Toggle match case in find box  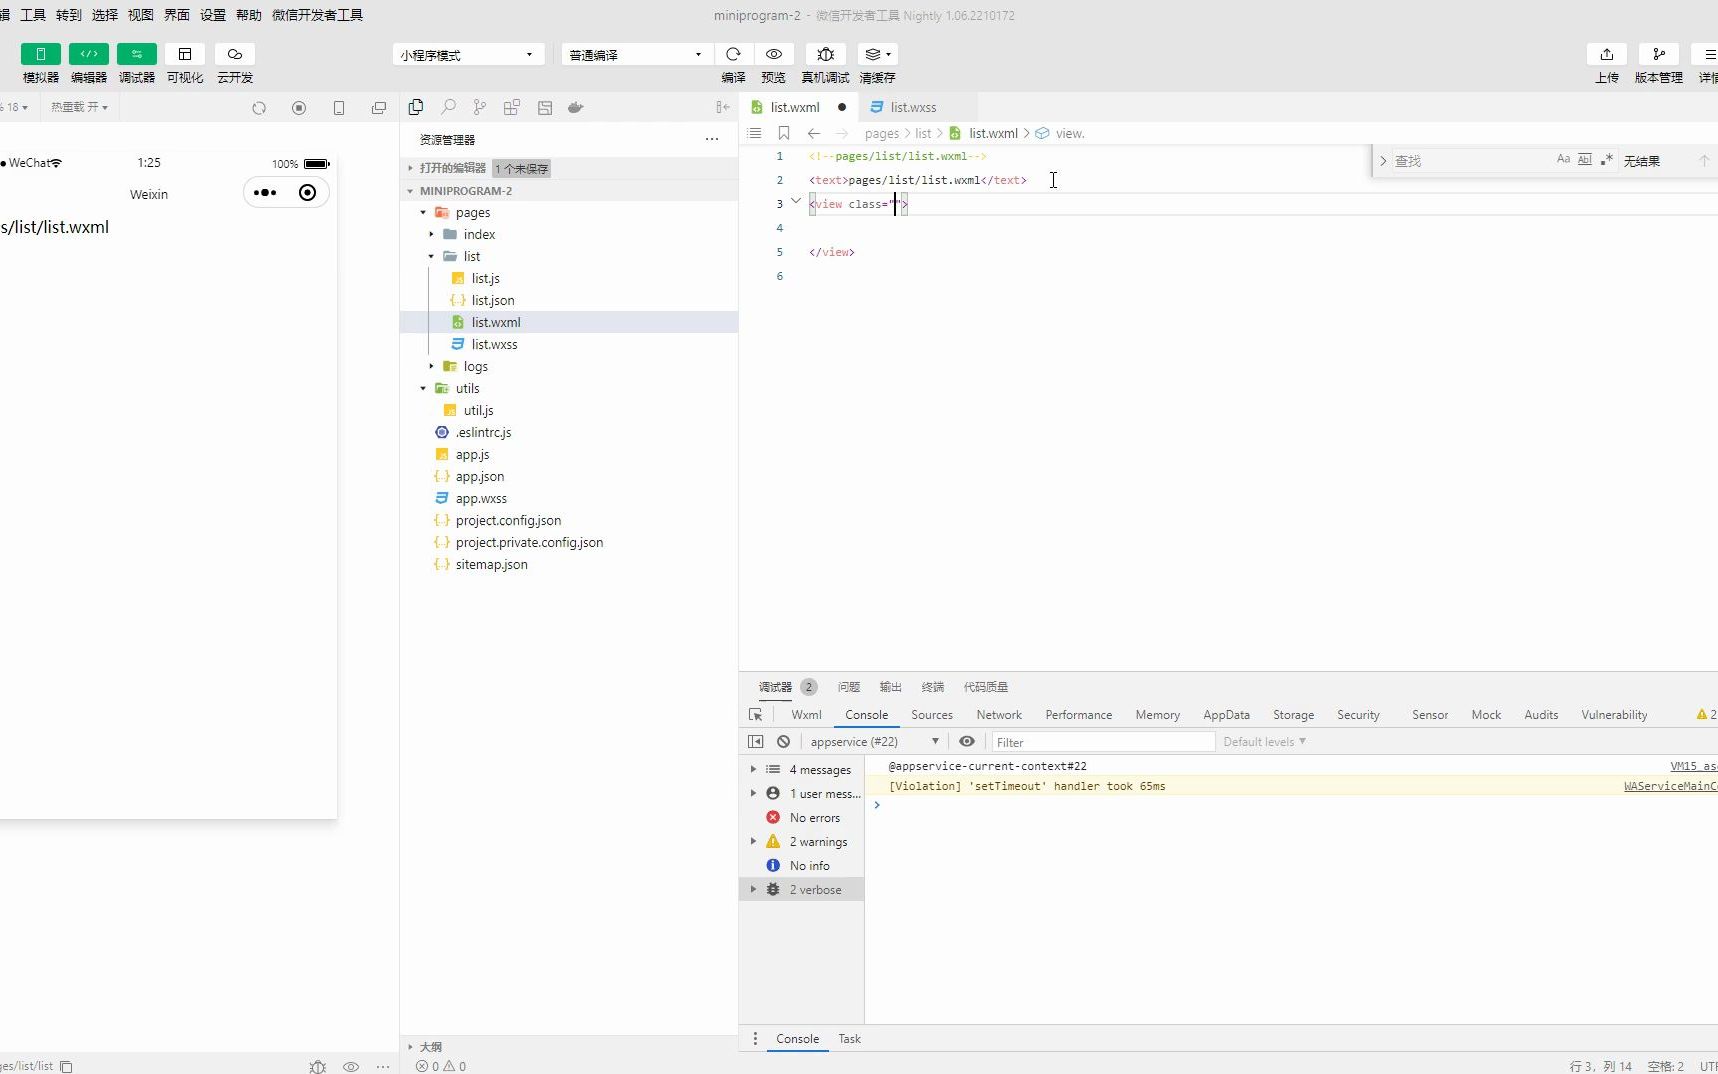(x=1563, y=160)
